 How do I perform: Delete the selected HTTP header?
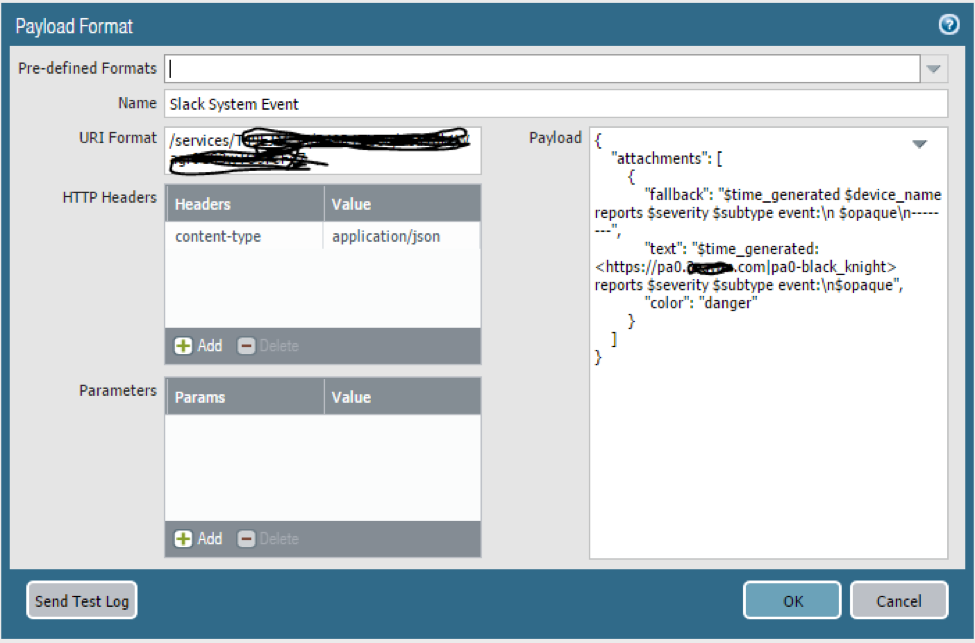click(x=269, y=346)
